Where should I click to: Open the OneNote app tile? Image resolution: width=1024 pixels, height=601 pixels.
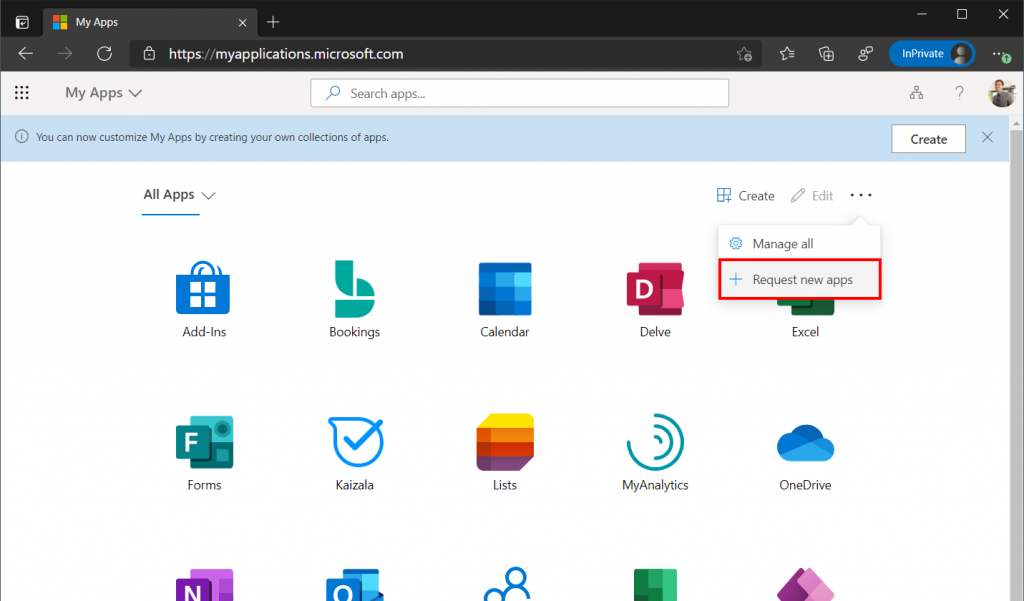(204, 585)
